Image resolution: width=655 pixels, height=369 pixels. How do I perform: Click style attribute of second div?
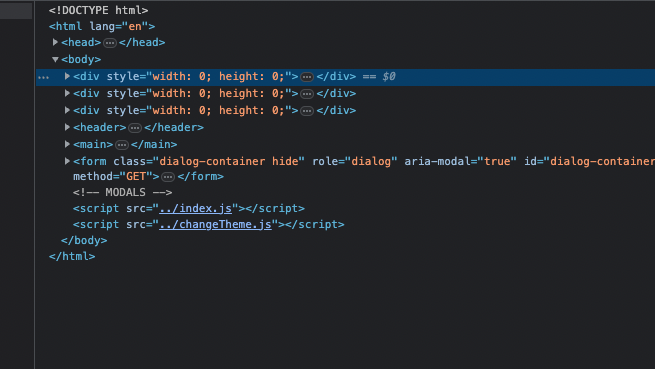[x=199, y=93]
